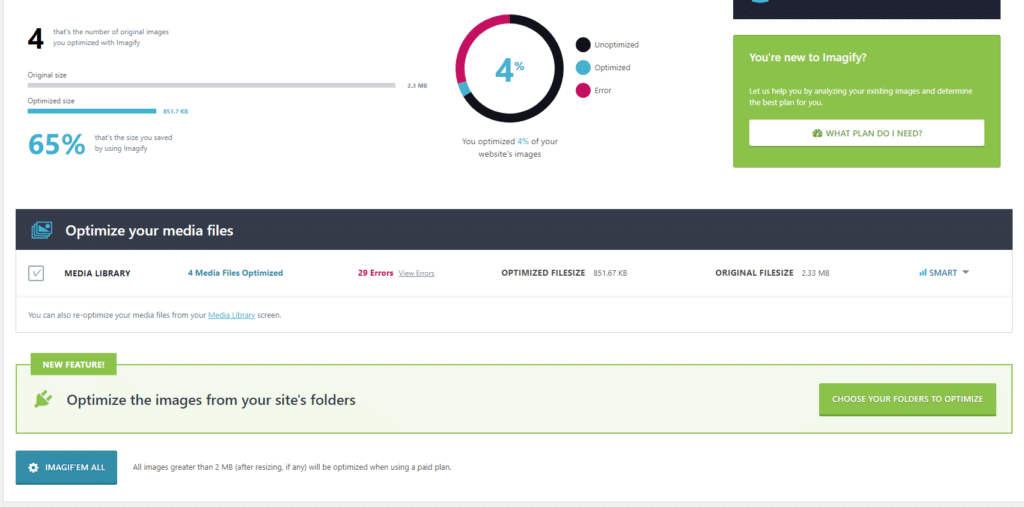Click the 2.33 MB original filesize value
The height and width of the screenshot is (507, 1024).
pos(815,273)
